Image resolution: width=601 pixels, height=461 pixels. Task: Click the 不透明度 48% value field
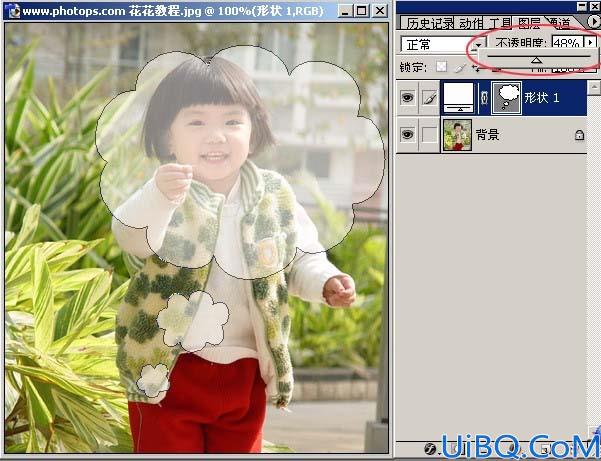(x=567, y=42)
